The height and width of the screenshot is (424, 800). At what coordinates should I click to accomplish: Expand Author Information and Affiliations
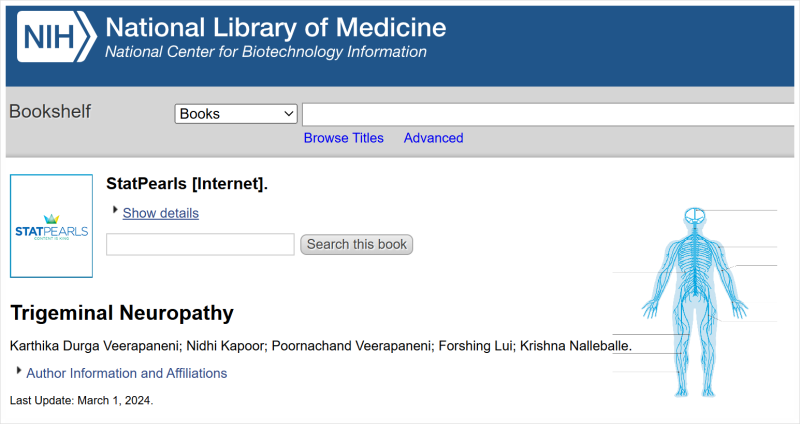126,373
